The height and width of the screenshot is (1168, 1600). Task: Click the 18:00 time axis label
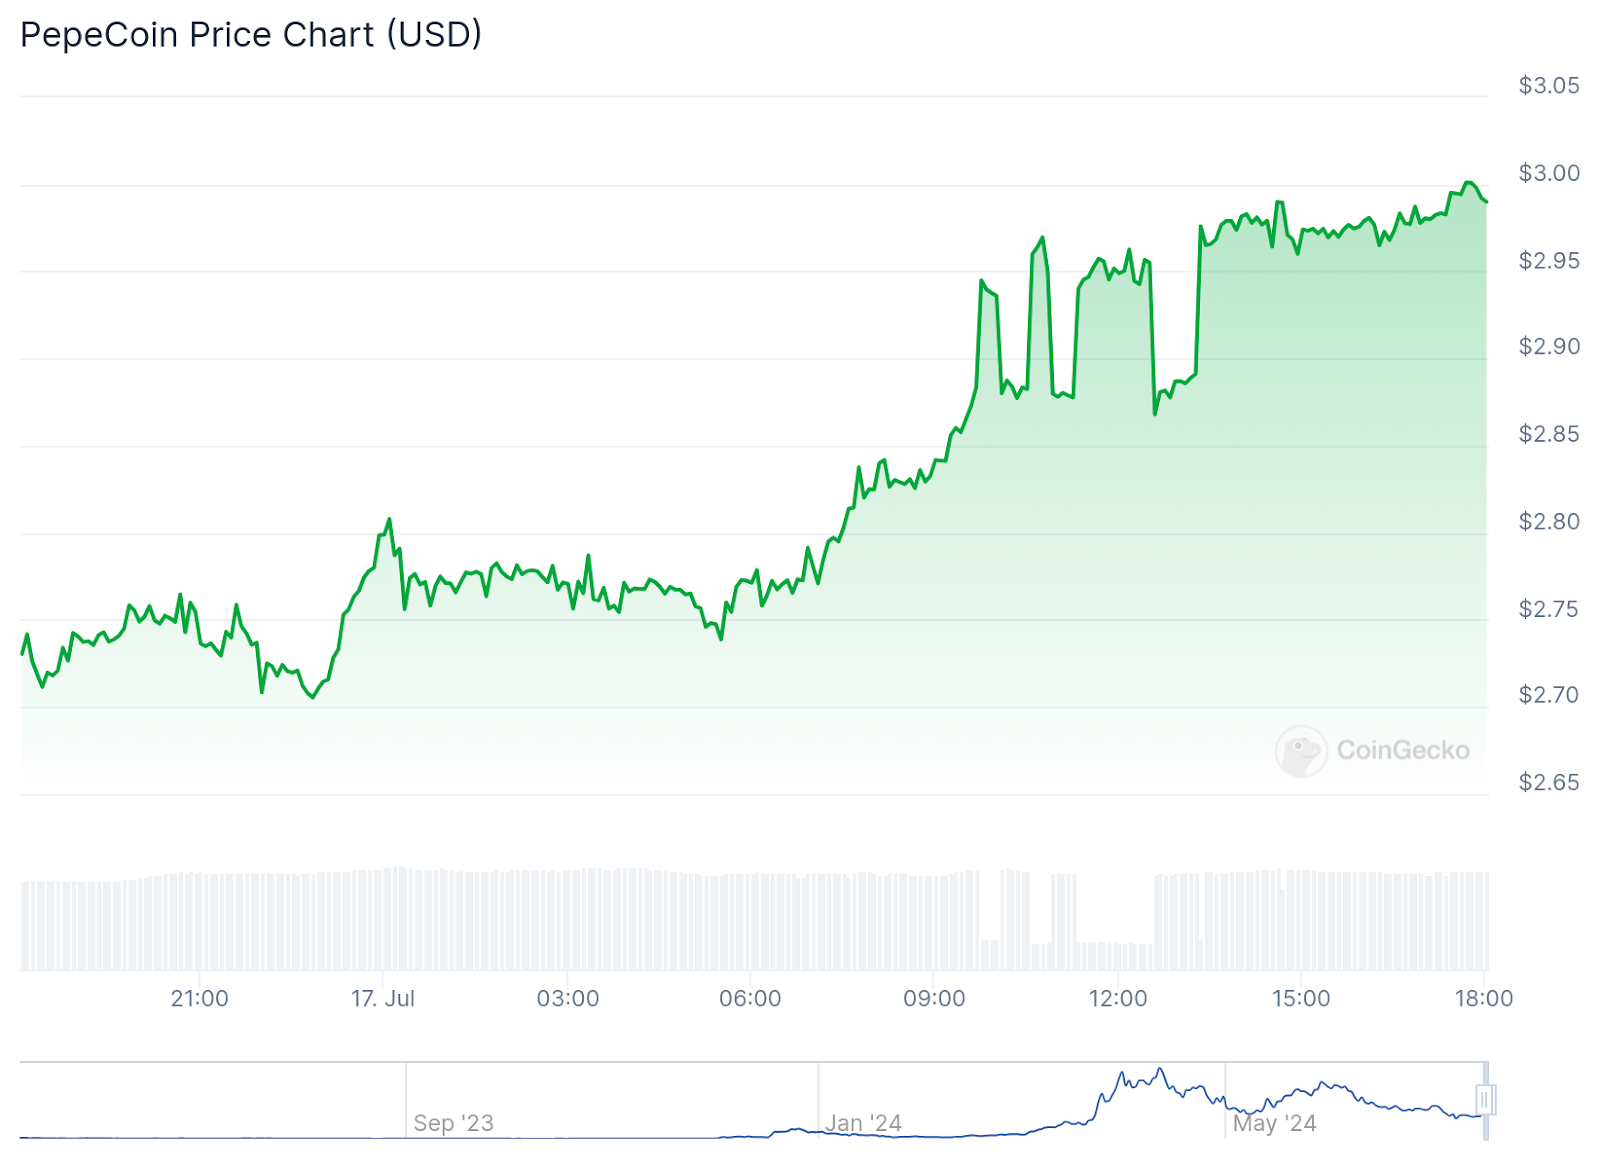[x=1484, y=998]
